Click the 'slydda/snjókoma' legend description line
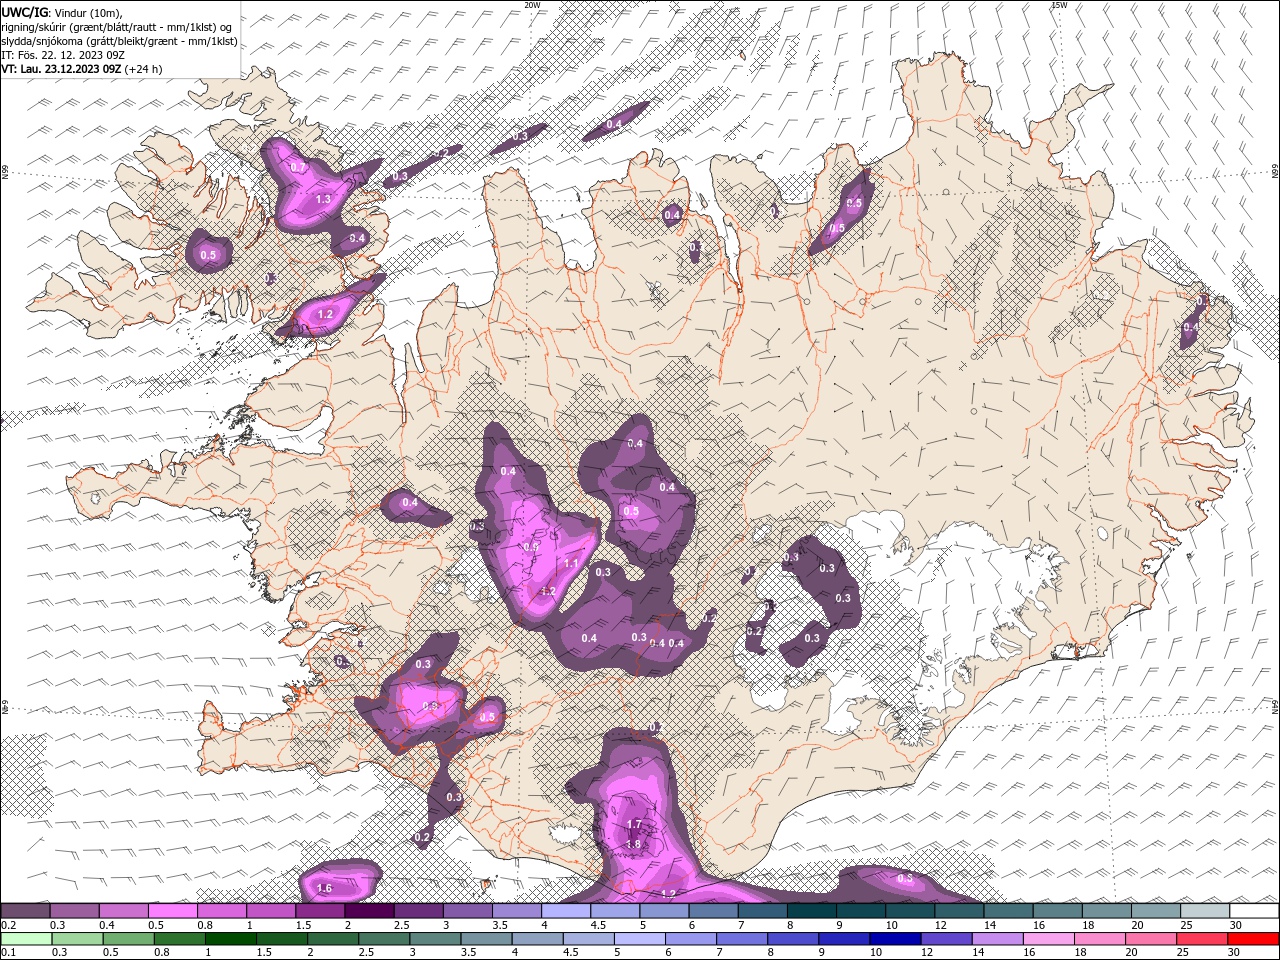This screenshot has width=1280, height=960. [120, 41]
